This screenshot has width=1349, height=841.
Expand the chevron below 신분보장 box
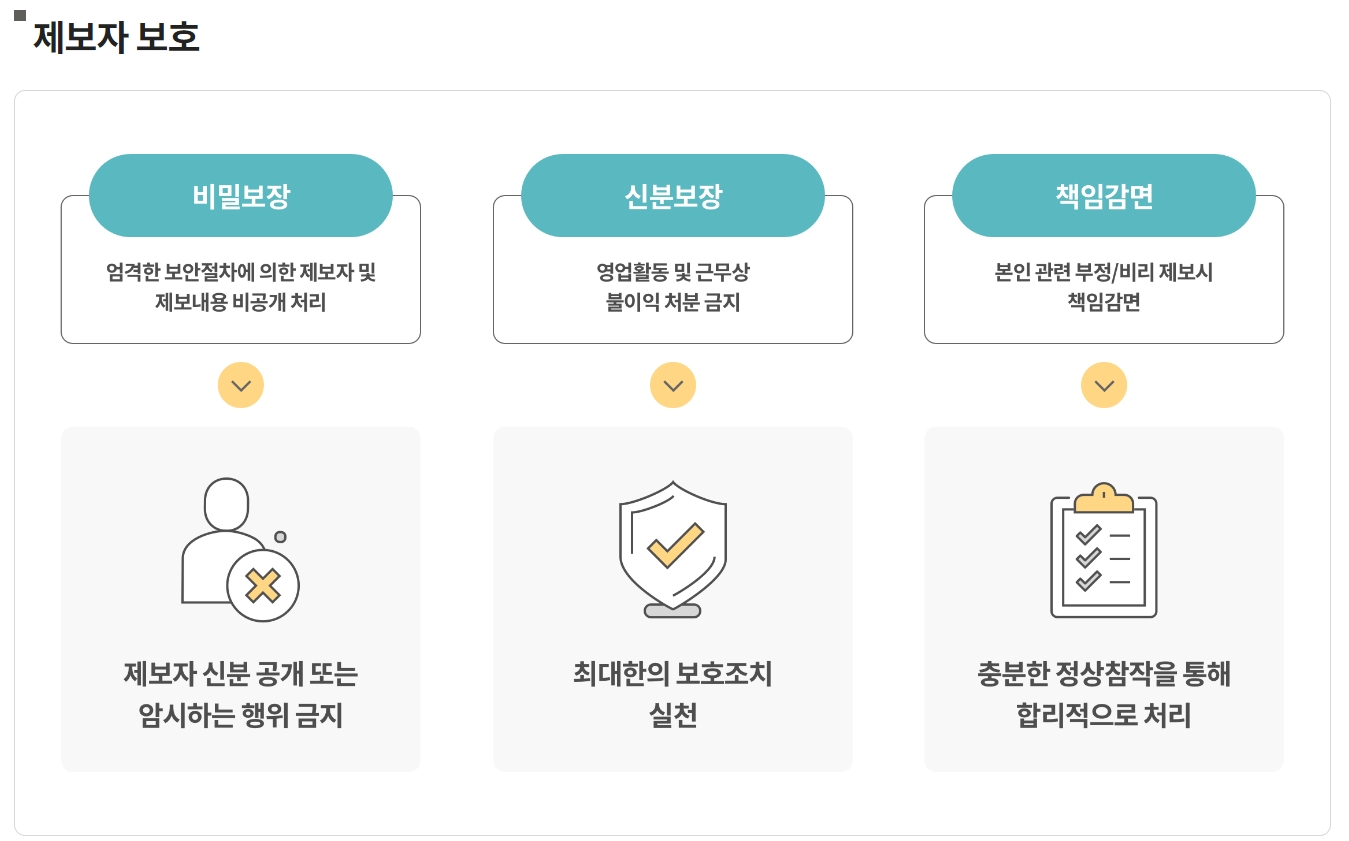tap(673, 385)
